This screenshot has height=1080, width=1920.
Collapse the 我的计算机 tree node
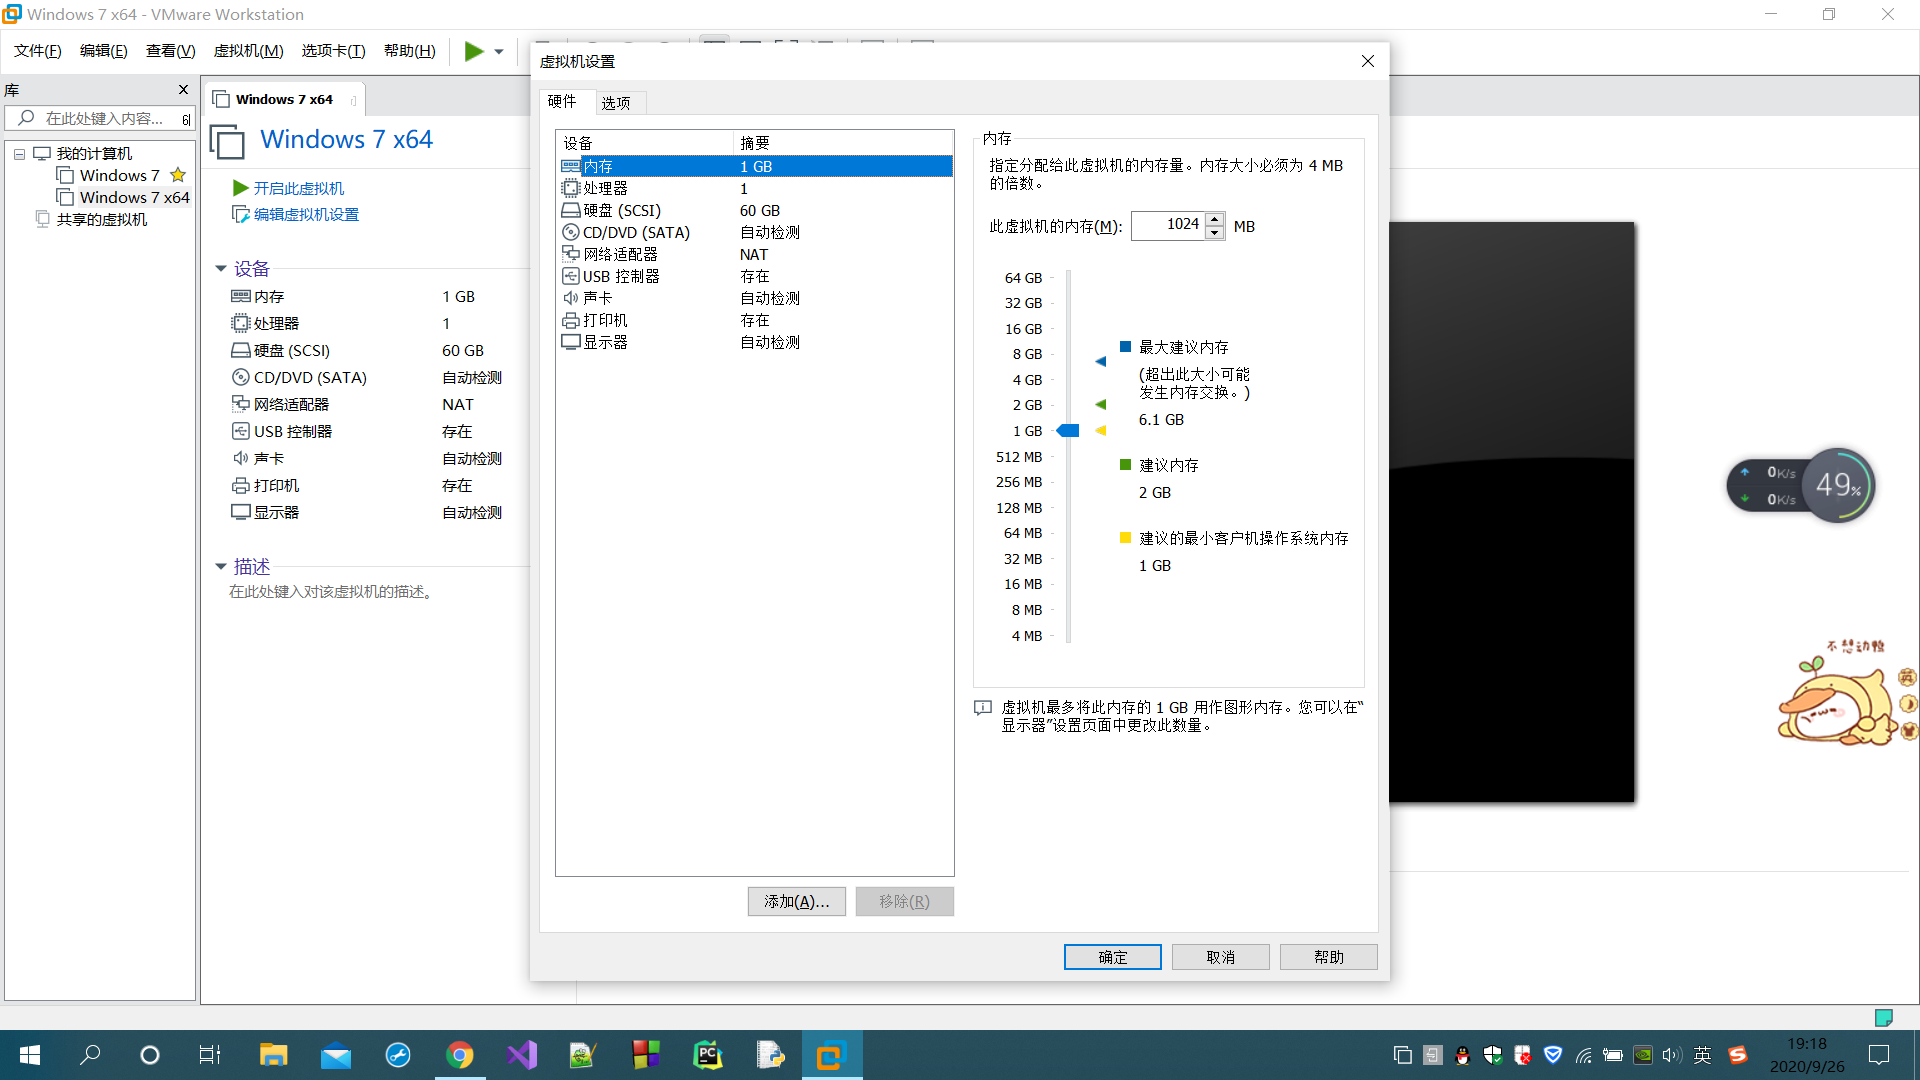[x=19, y=153]
